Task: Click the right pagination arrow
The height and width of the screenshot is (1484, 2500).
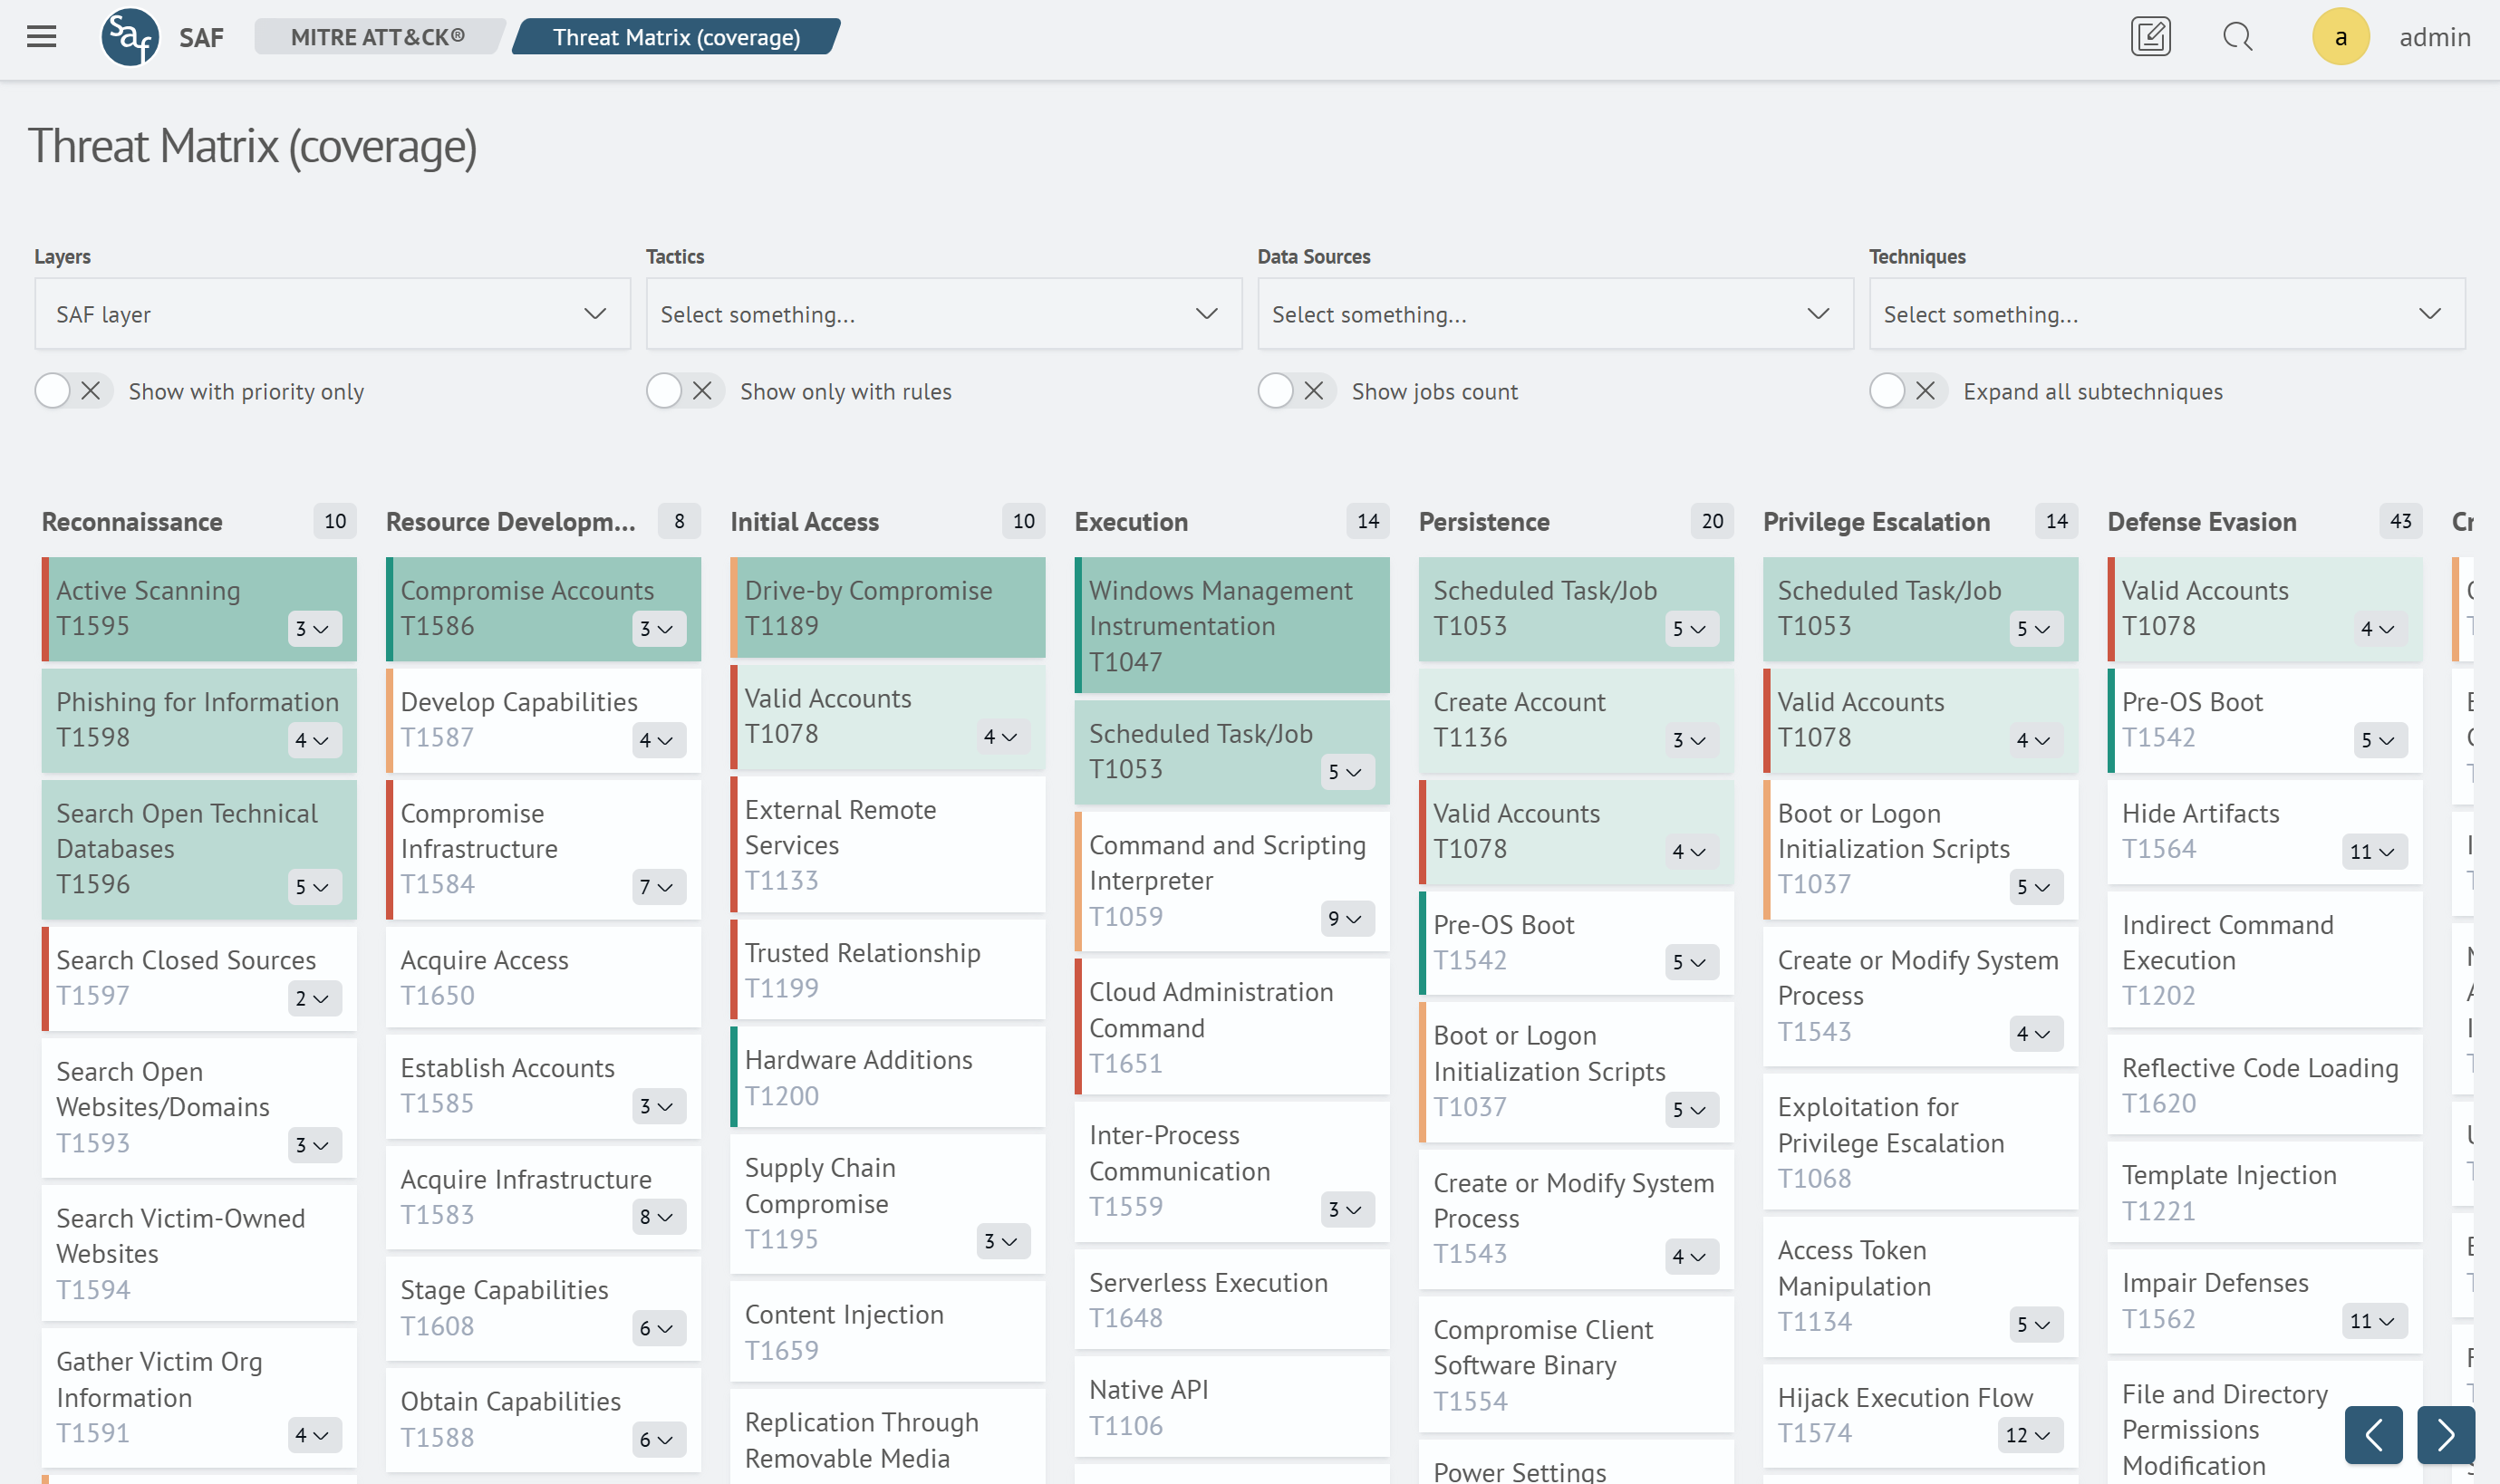Action: point(2446,1435)
